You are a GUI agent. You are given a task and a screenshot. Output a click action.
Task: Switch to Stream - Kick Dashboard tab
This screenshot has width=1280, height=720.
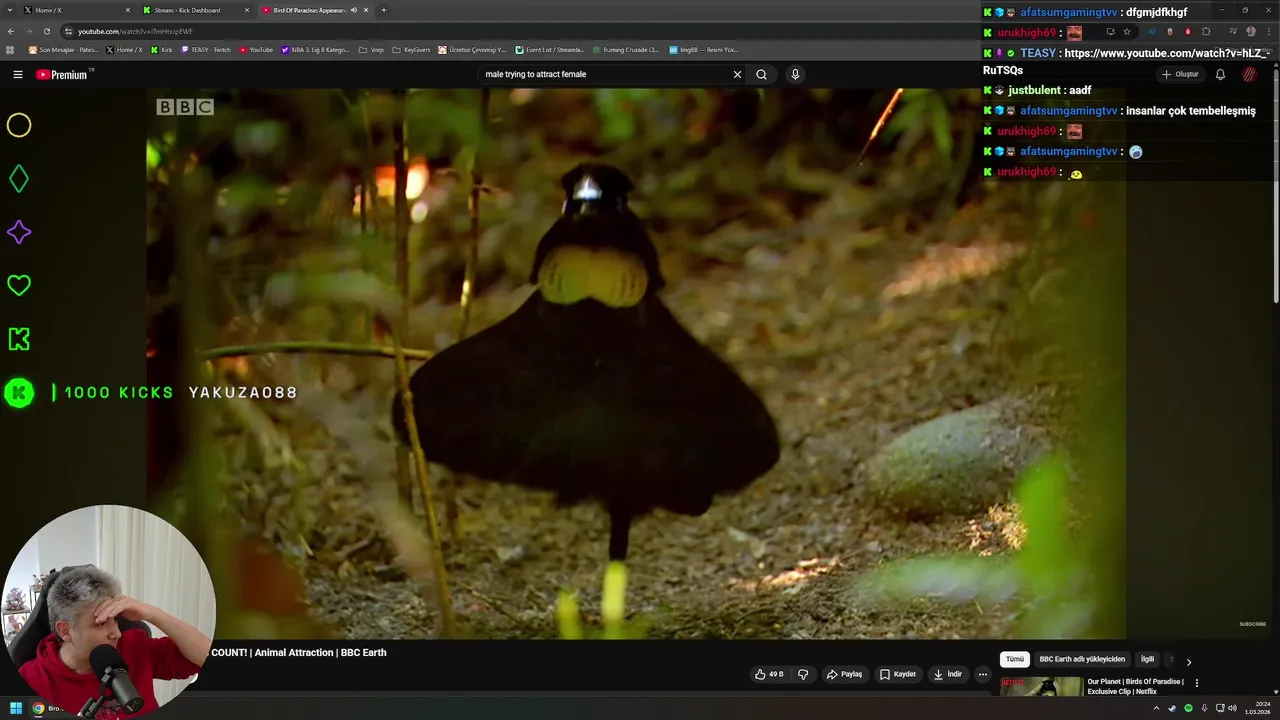(x=195, y=10)
